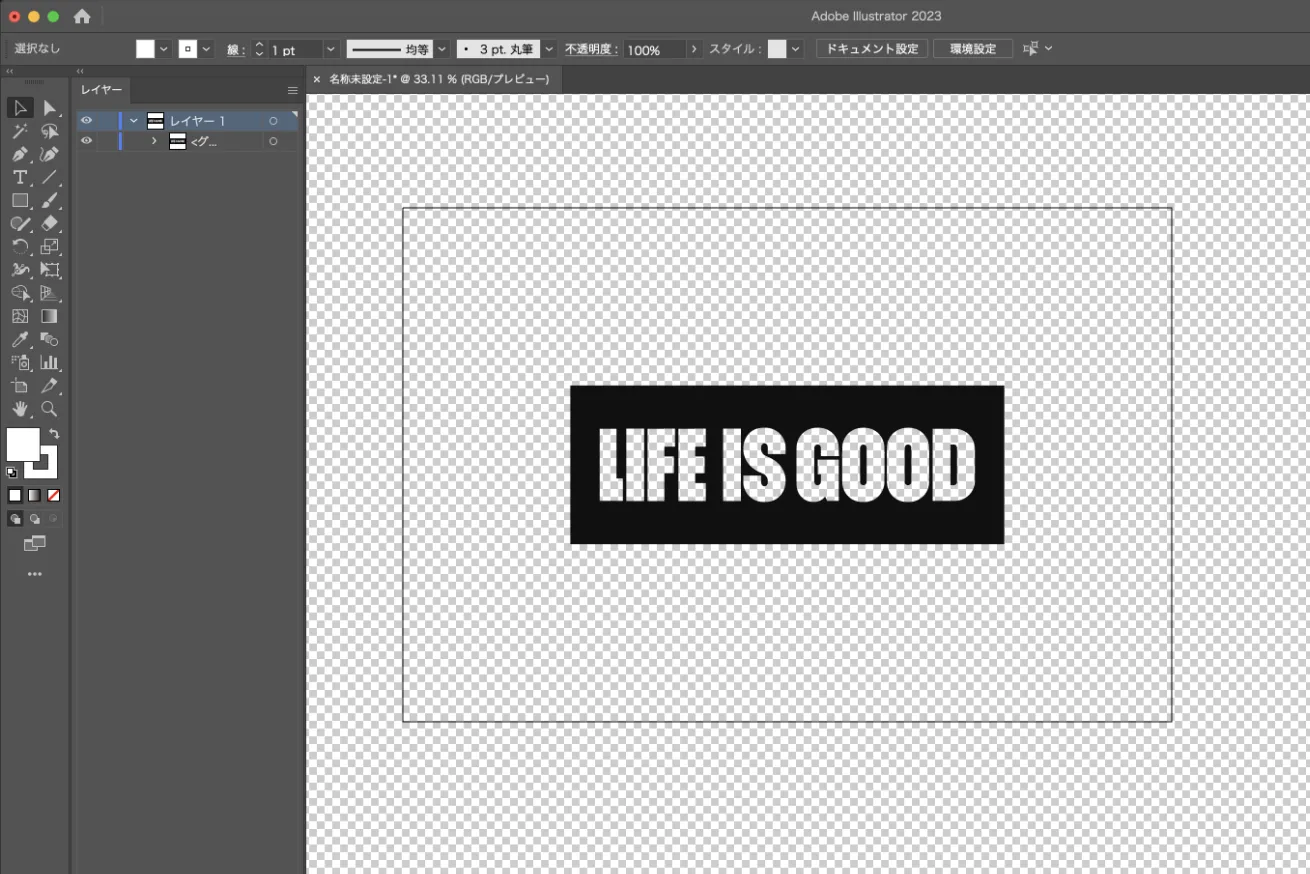This screenshot has height=874, width=1310.
Task: Switch to the 名称未設定-1 document tab
Action: pyautogui.click(x=438, y=79)
